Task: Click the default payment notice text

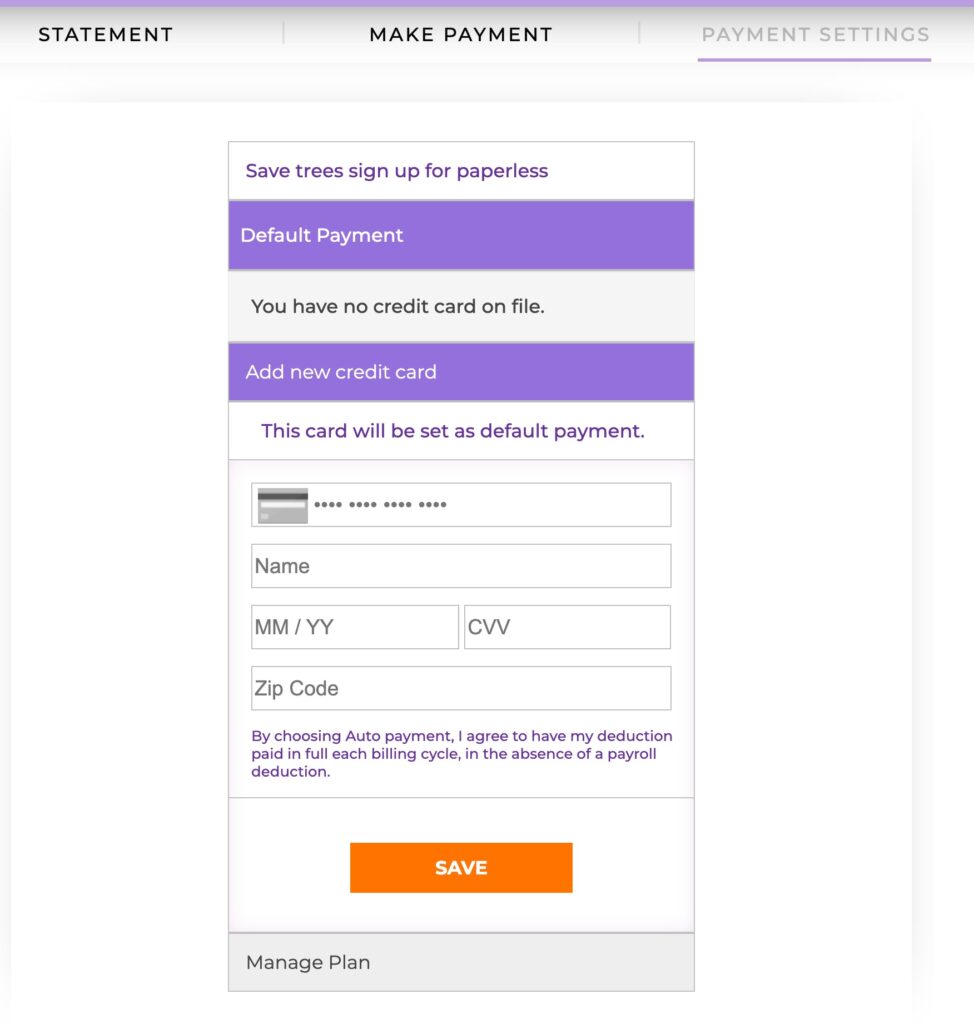Action: (x=460, y=430)
